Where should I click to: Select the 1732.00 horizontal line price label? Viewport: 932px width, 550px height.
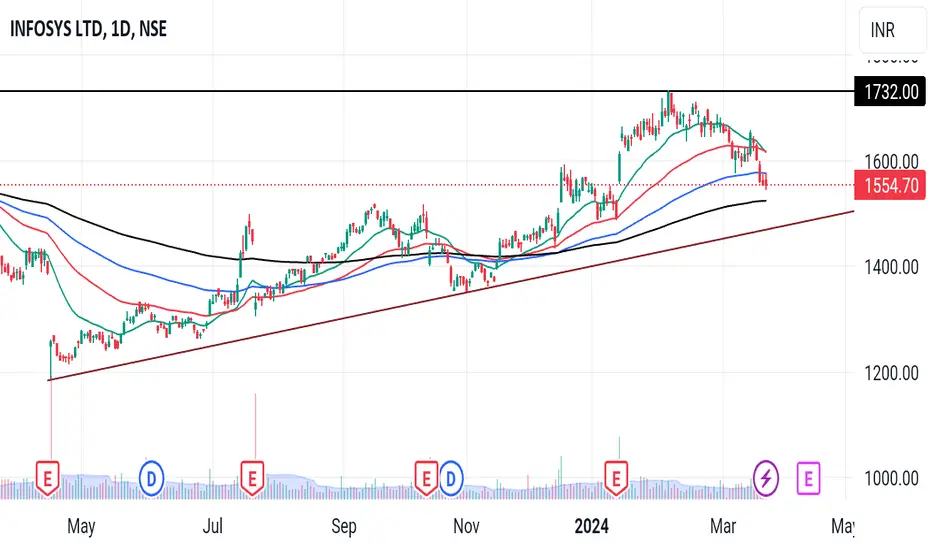[890, 92]
